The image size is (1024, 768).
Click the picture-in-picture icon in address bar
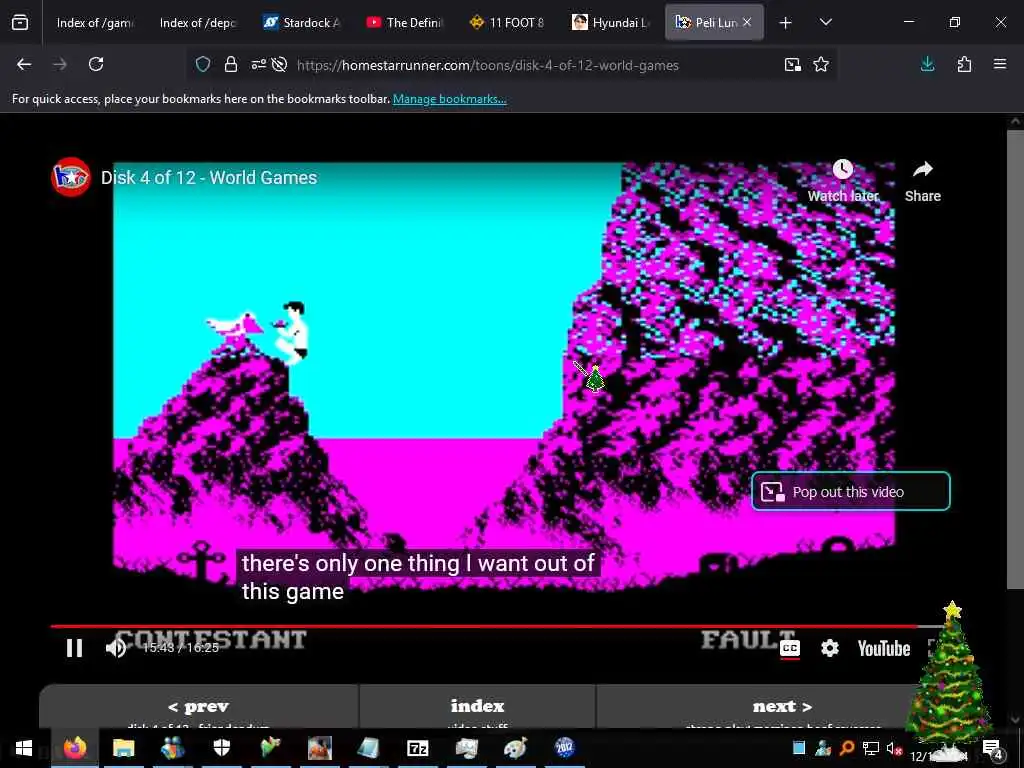pos(793,65)
